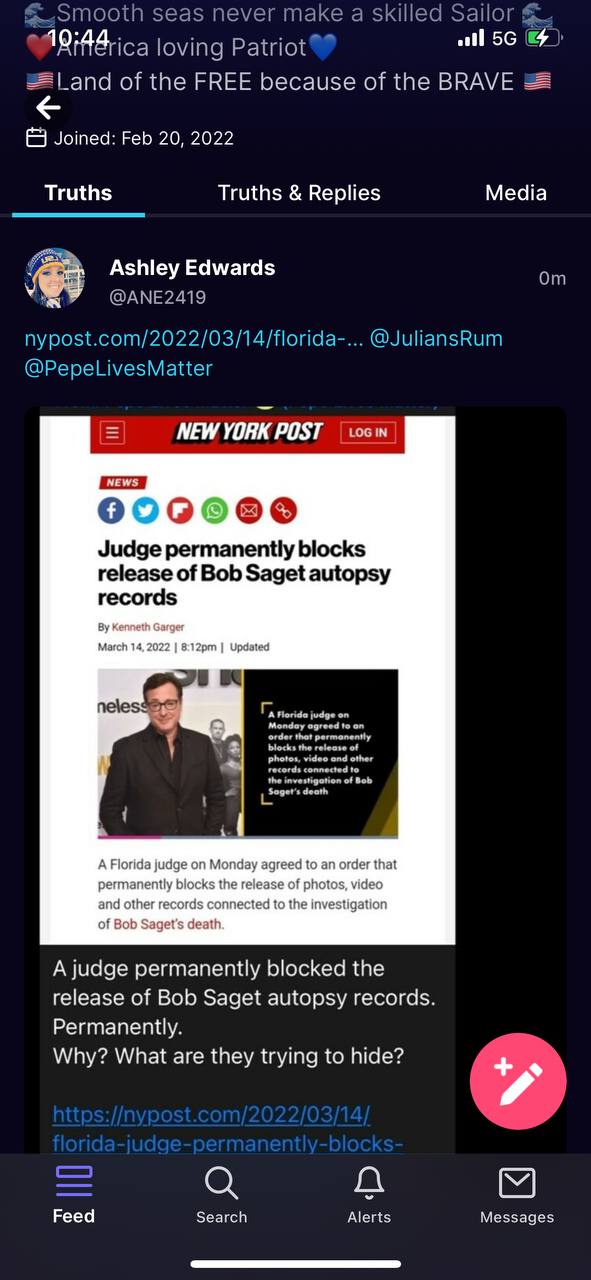Switch to the Media tab

coord(516,193)
